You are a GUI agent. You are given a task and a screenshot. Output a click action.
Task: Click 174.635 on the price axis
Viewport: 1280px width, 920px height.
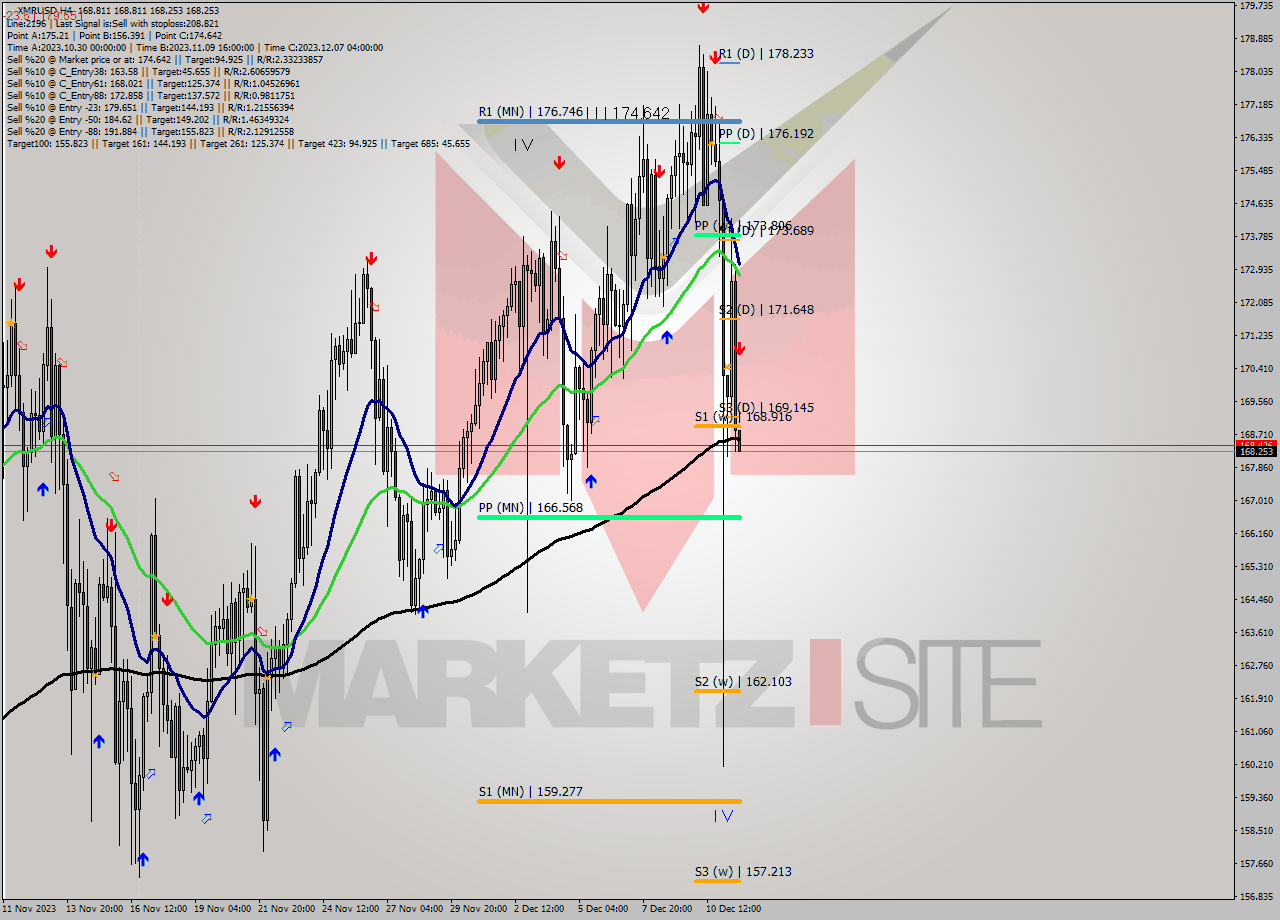[x=1256, y=204]
